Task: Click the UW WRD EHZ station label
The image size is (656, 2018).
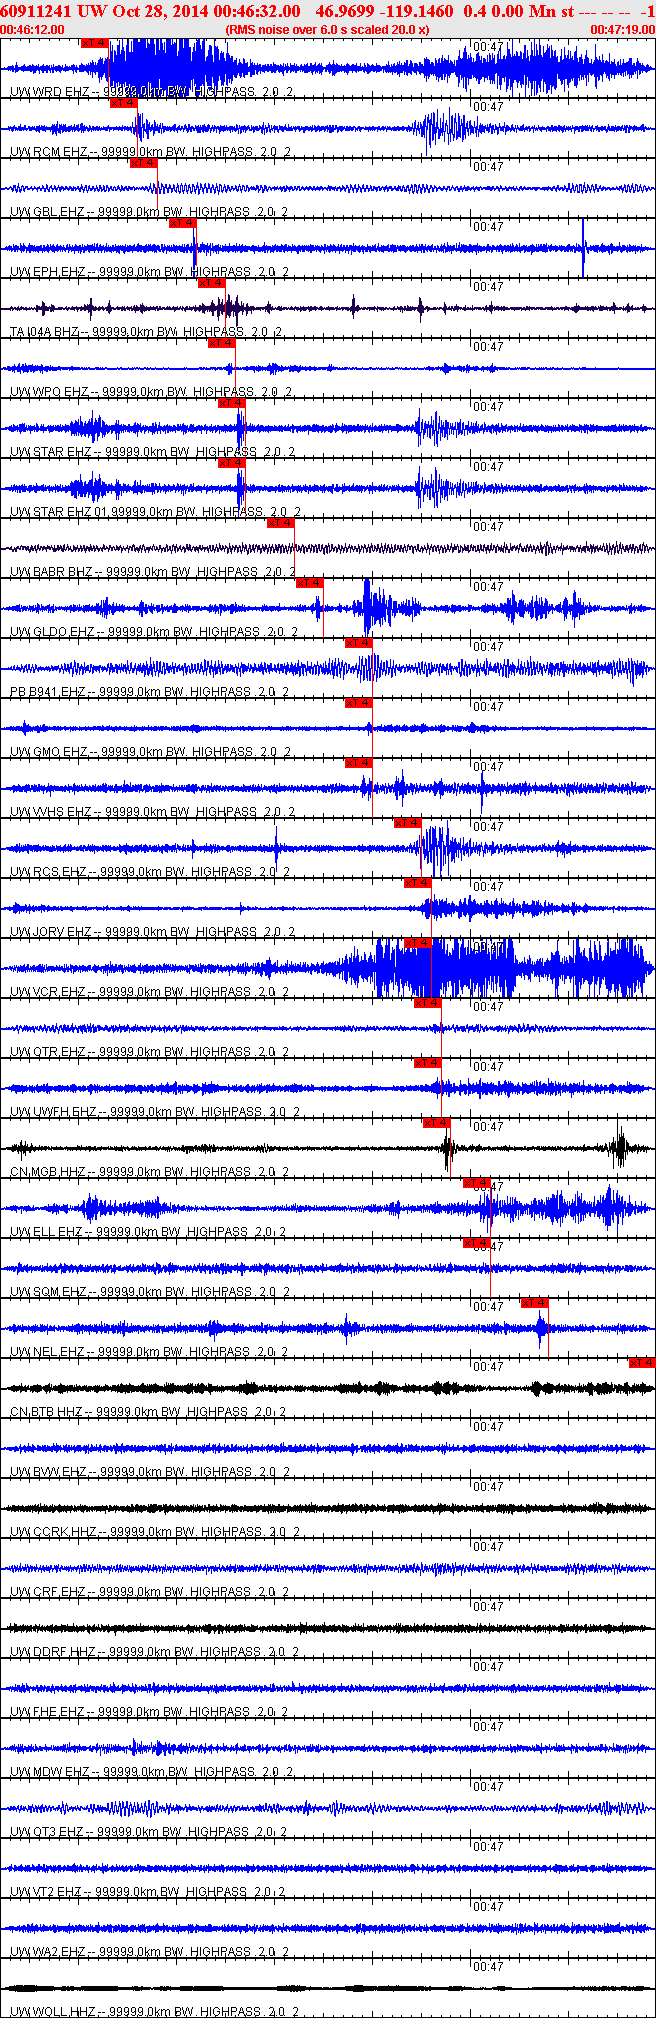Action: [x=49, y=92]
